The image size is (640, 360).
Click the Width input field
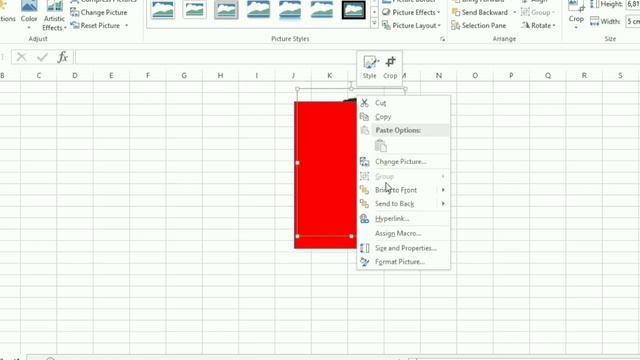(x=633, y=21)
